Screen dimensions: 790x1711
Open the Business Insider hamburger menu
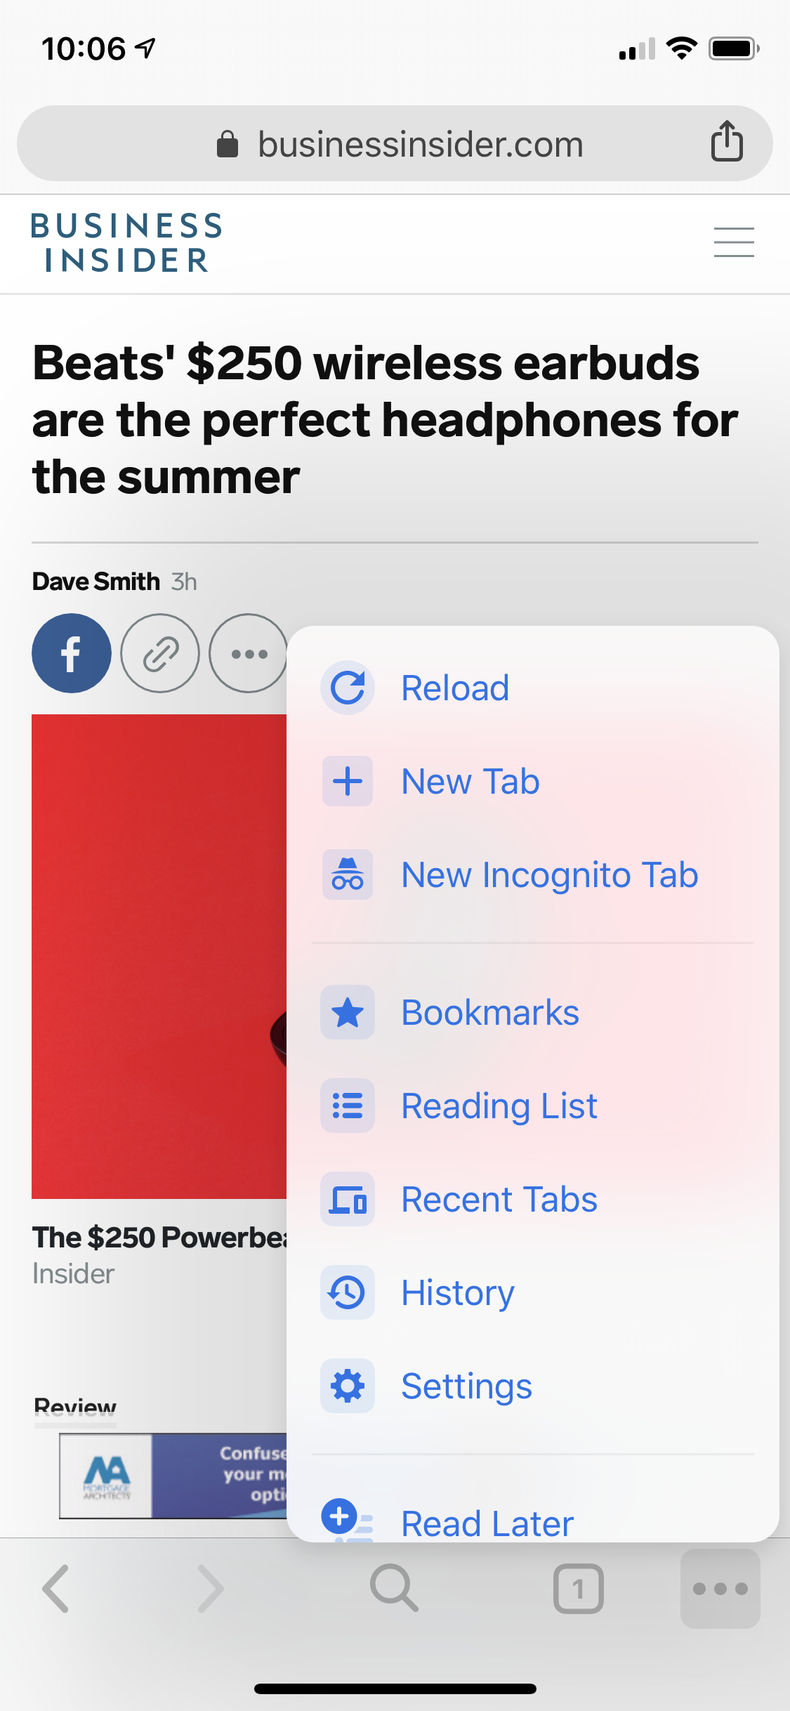point(733,243)
